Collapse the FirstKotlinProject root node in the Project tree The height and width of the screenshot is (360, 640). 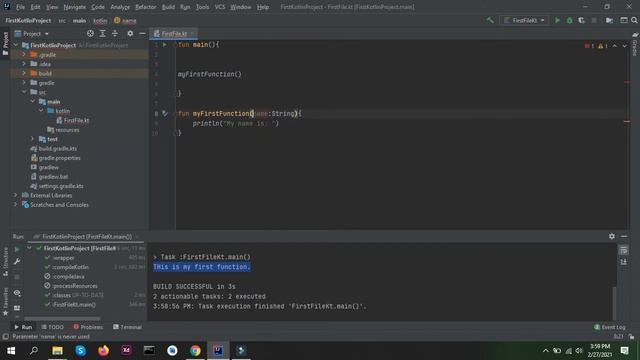16,45
